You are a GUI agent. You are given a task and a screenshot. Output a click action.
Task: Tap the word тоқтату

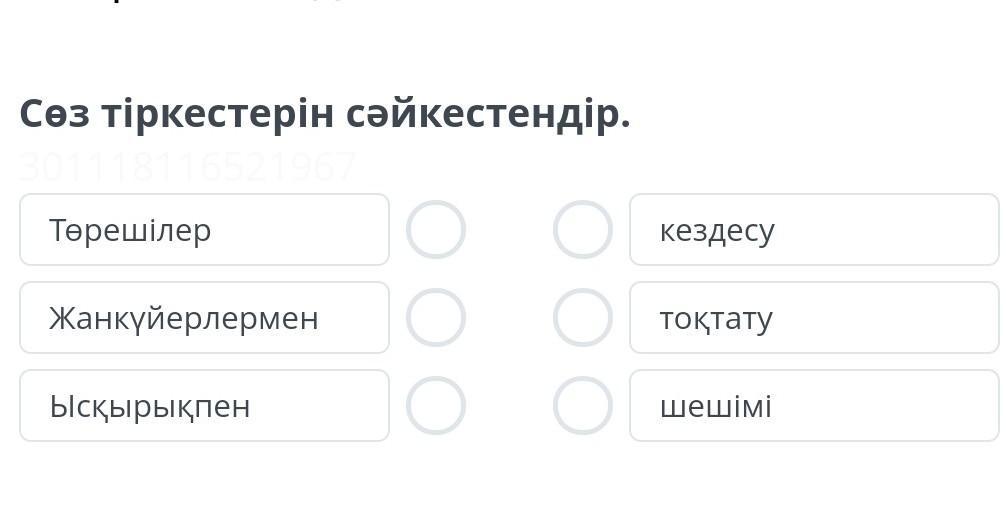point(716,319)
